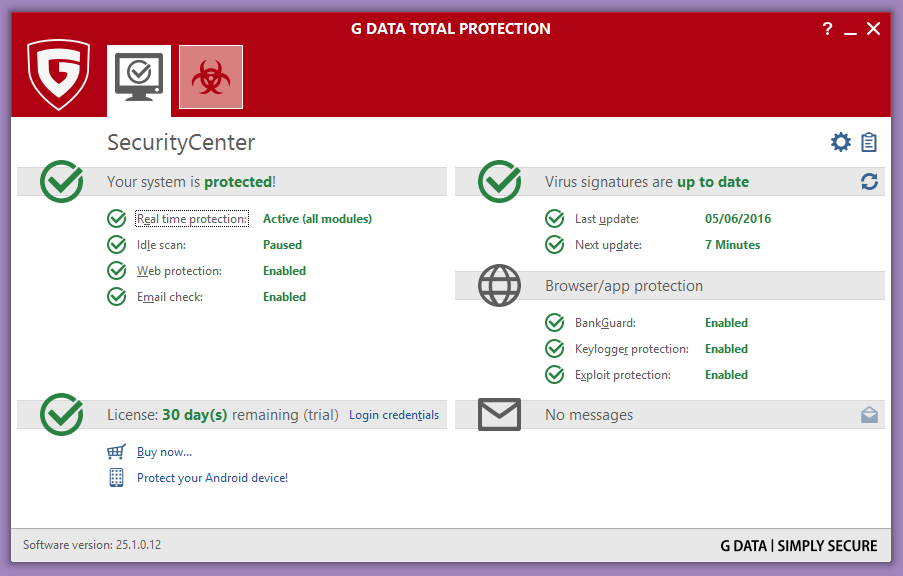Open the help question mark
Image resolution: width=903 pixels, height=576 pixels.
tap(827, 29)
